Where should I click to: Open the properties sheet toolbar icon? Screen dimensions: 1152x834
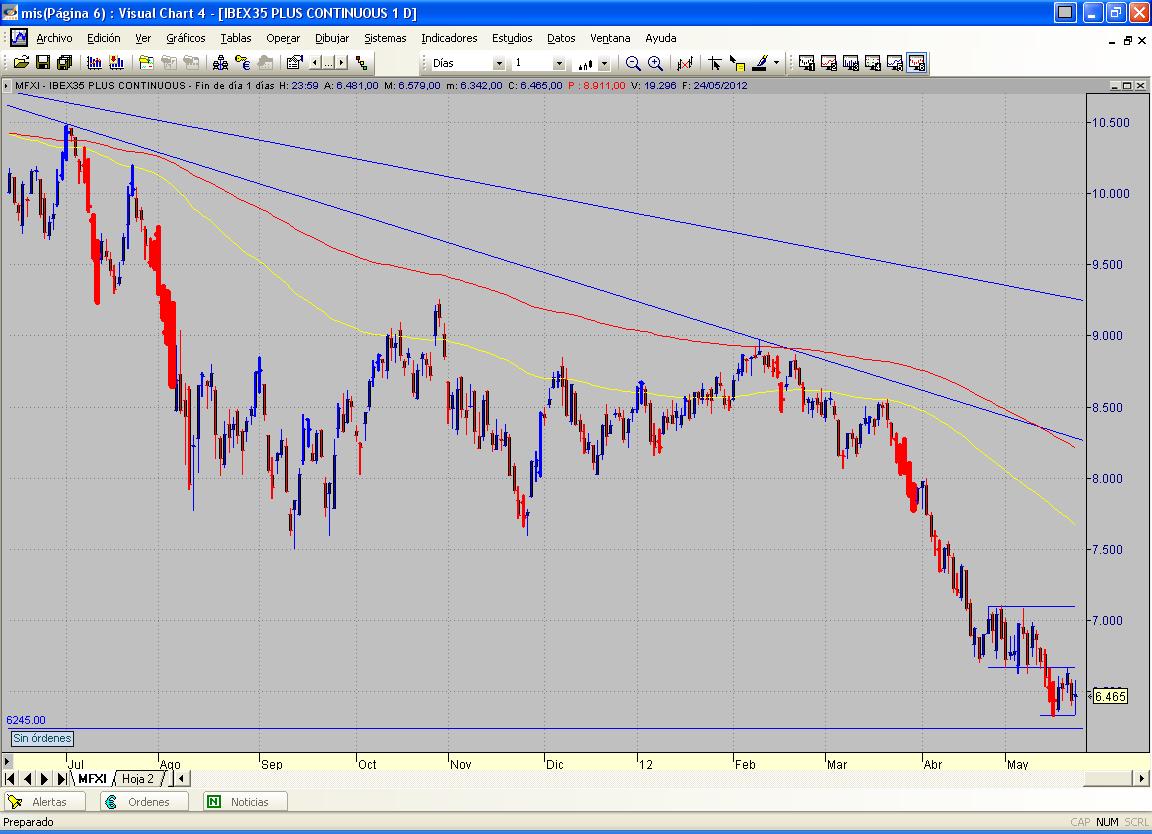295,63
